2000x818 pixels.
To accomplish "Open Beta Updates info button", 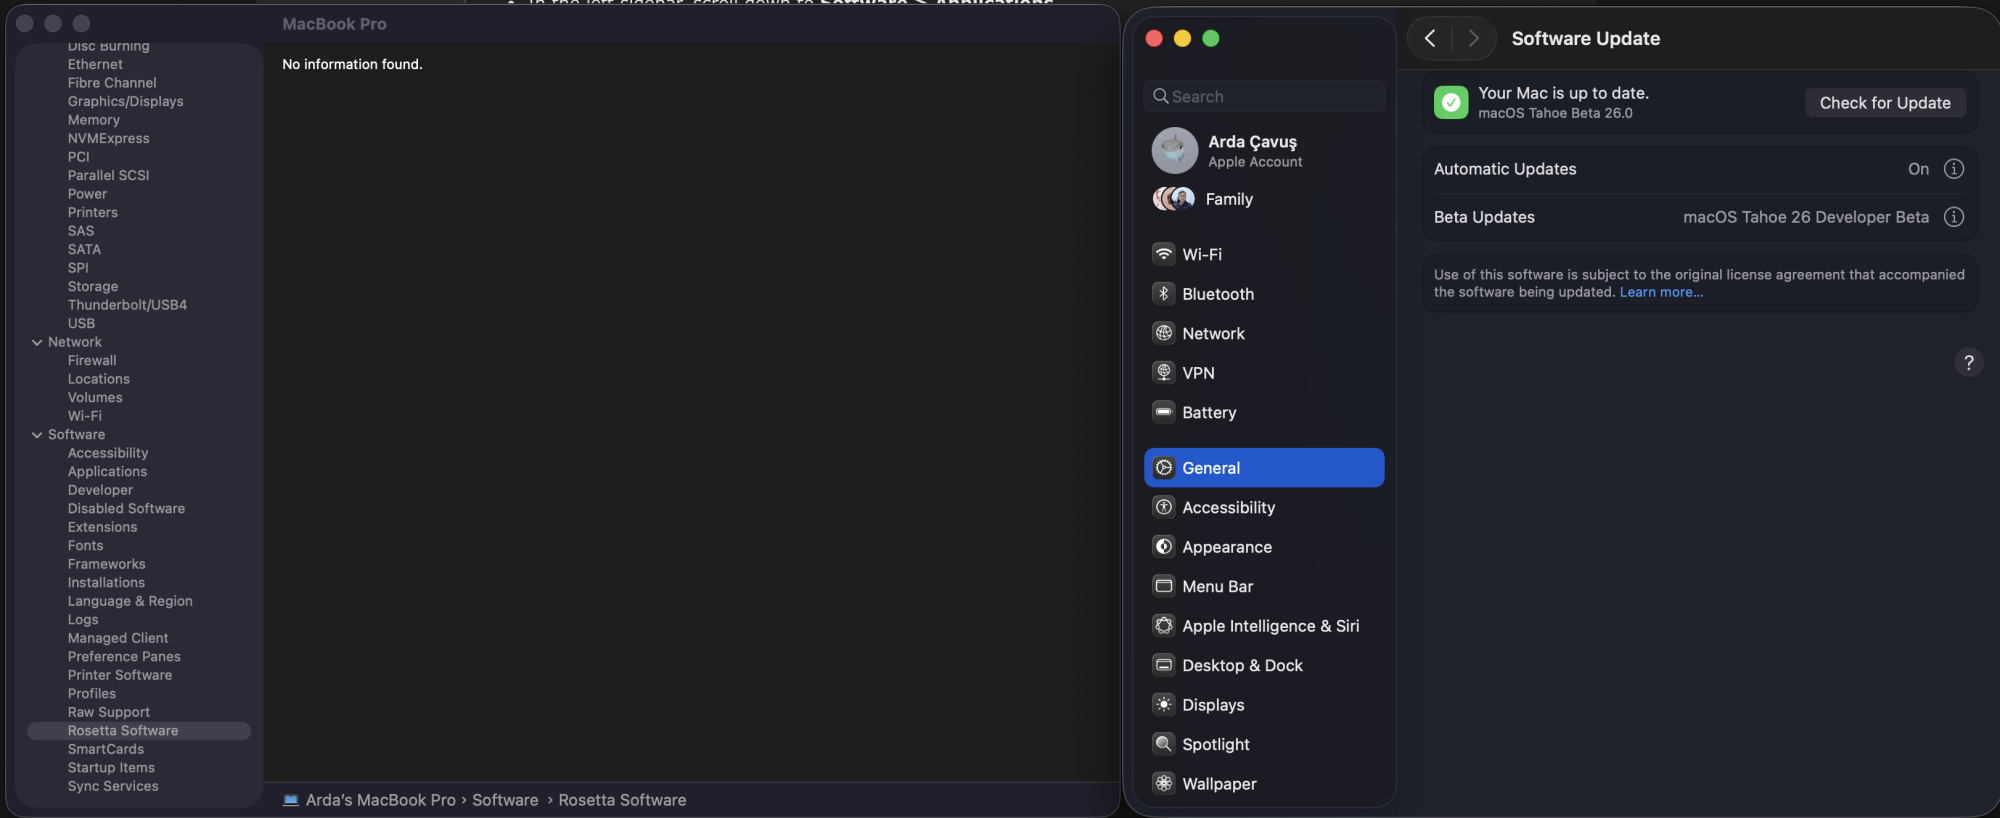I will point(1953,217).
